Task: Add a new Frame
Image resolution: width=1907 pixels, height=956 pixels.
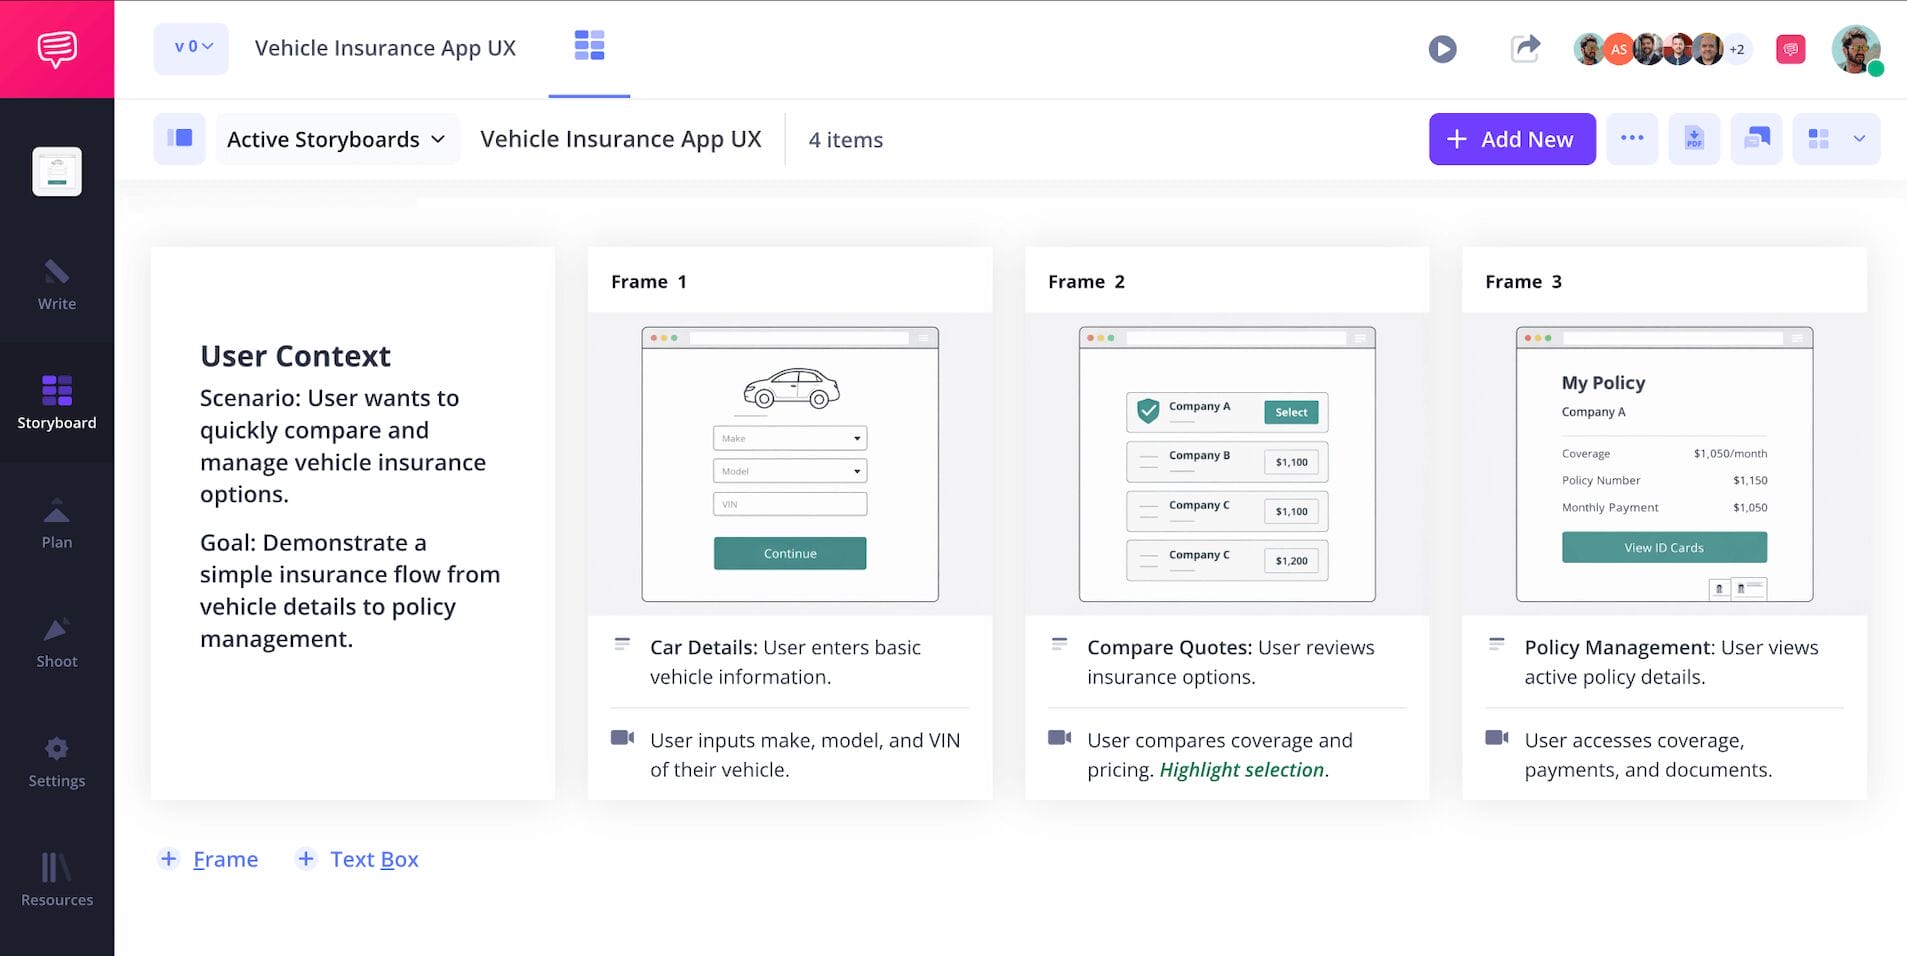Action: [208, 858]
